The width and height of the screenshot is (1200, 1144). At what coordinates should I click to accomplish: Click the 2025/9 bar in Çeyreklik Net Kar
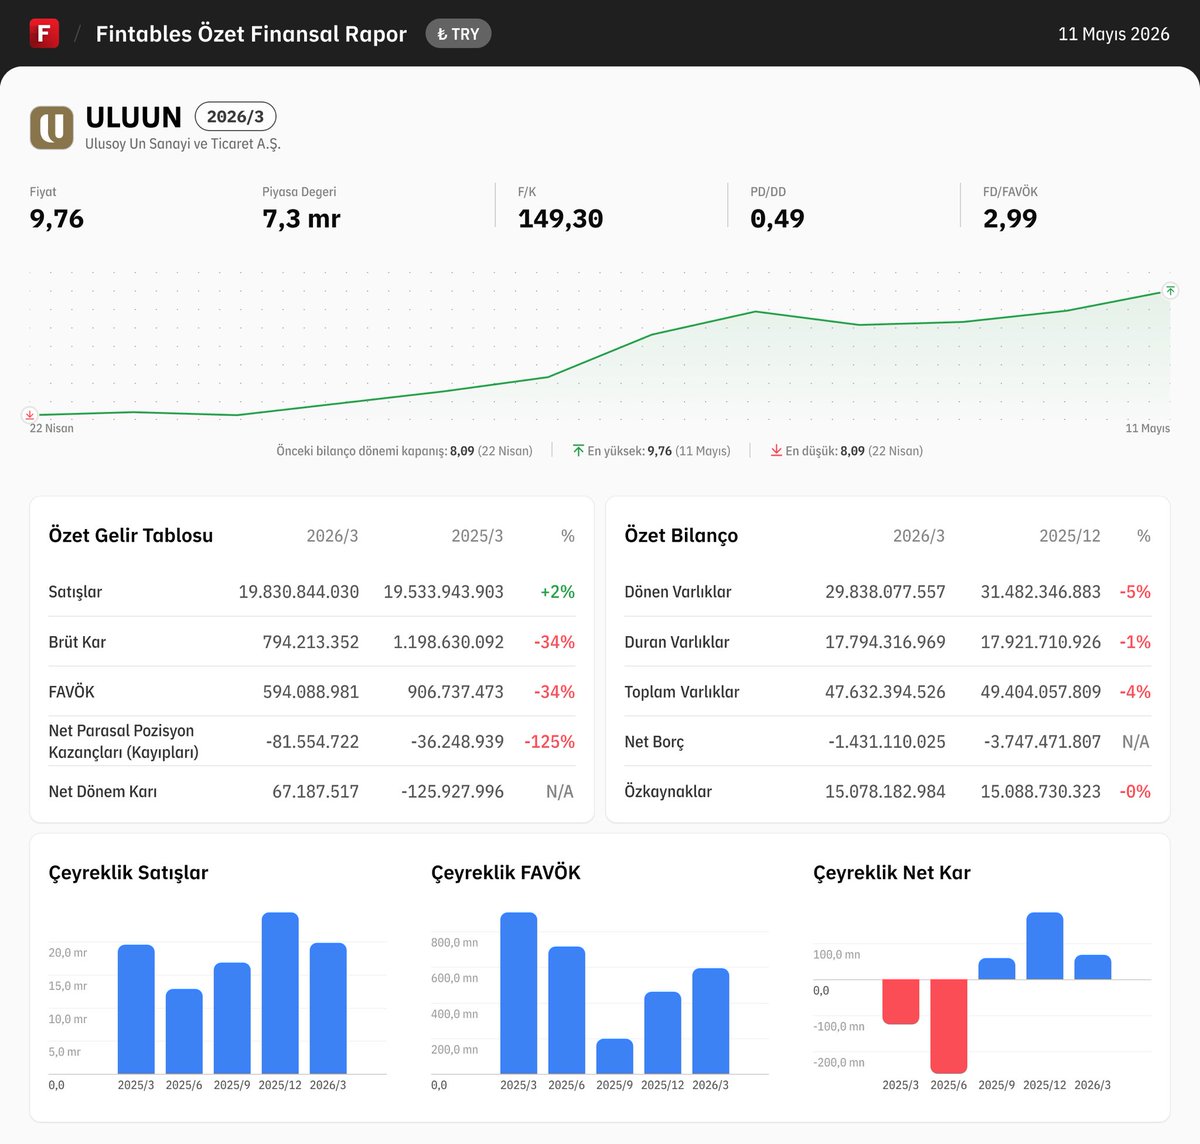point(997,968)
